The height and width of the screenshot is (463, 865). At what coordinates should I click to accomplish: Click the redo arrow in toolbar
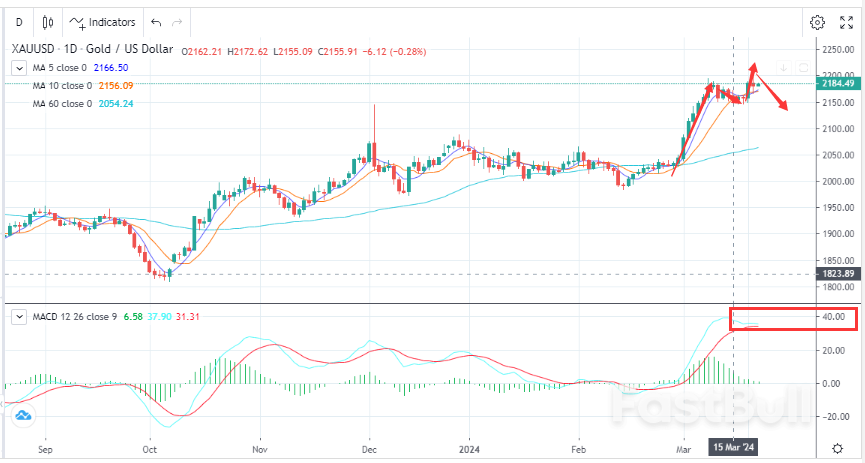[x=177, y=21]
